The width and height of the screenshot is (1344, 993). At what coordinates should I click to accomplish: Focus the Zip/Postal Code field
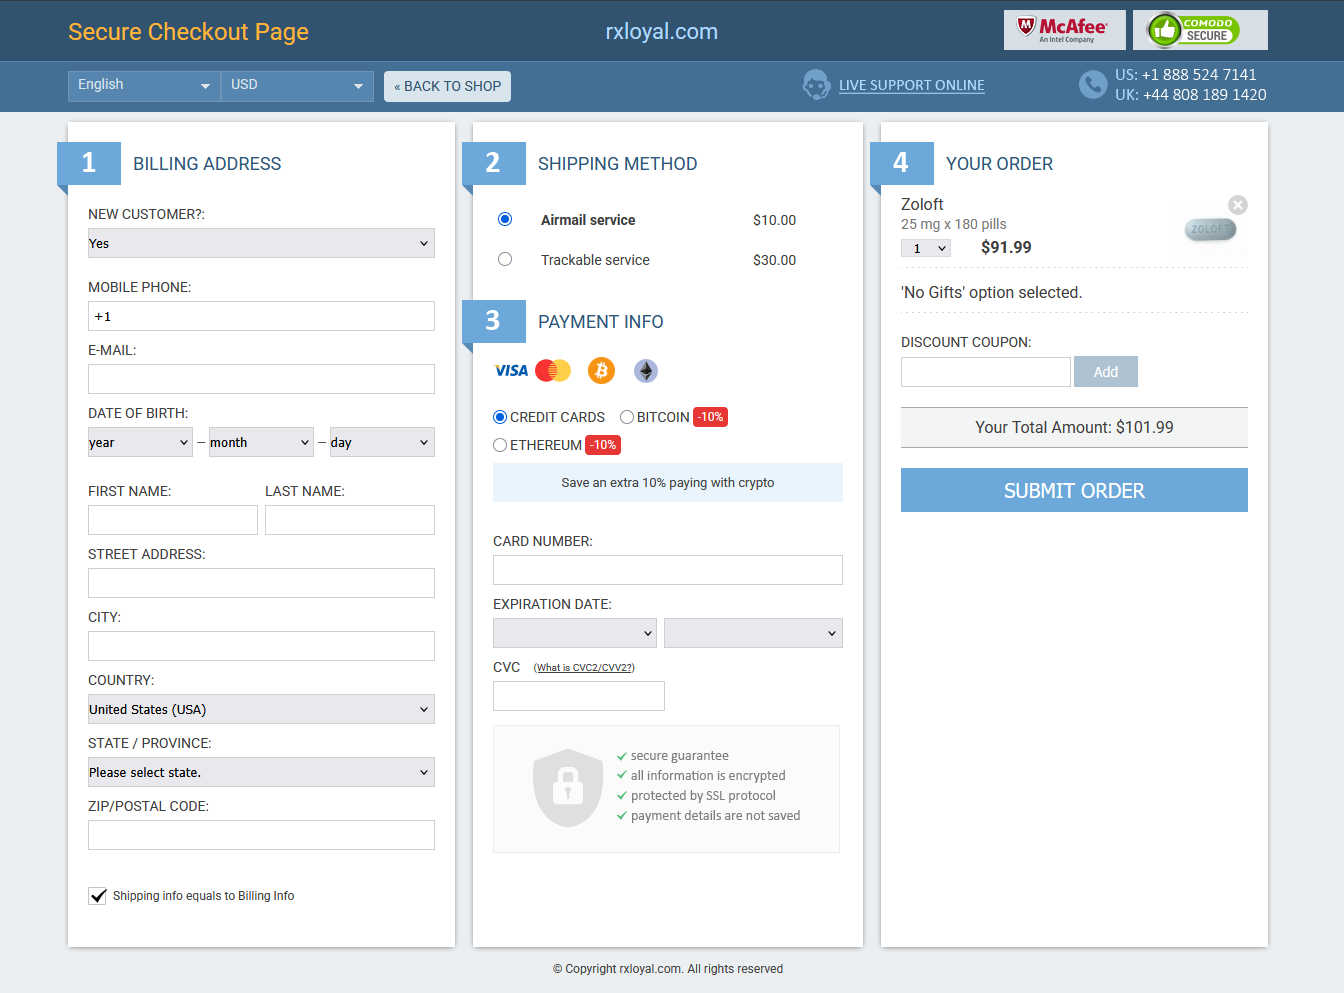(x=261, y=835)
